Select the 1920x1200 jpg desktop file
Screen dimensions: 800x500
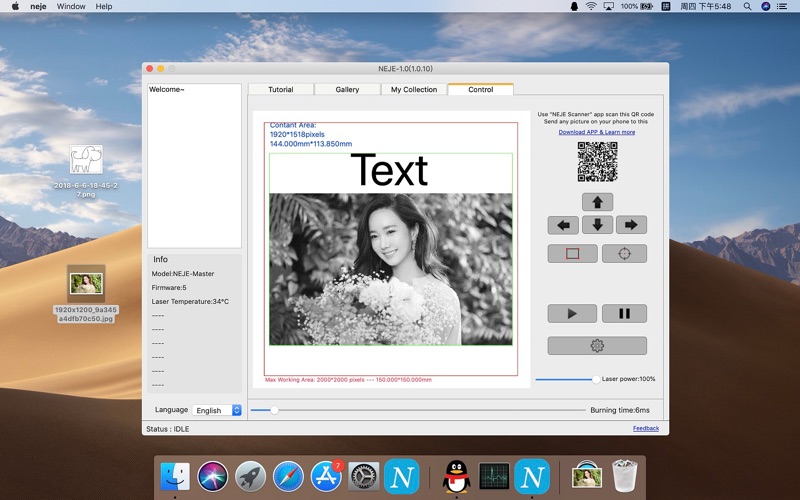pyautogui.click(x=86, y=293)
